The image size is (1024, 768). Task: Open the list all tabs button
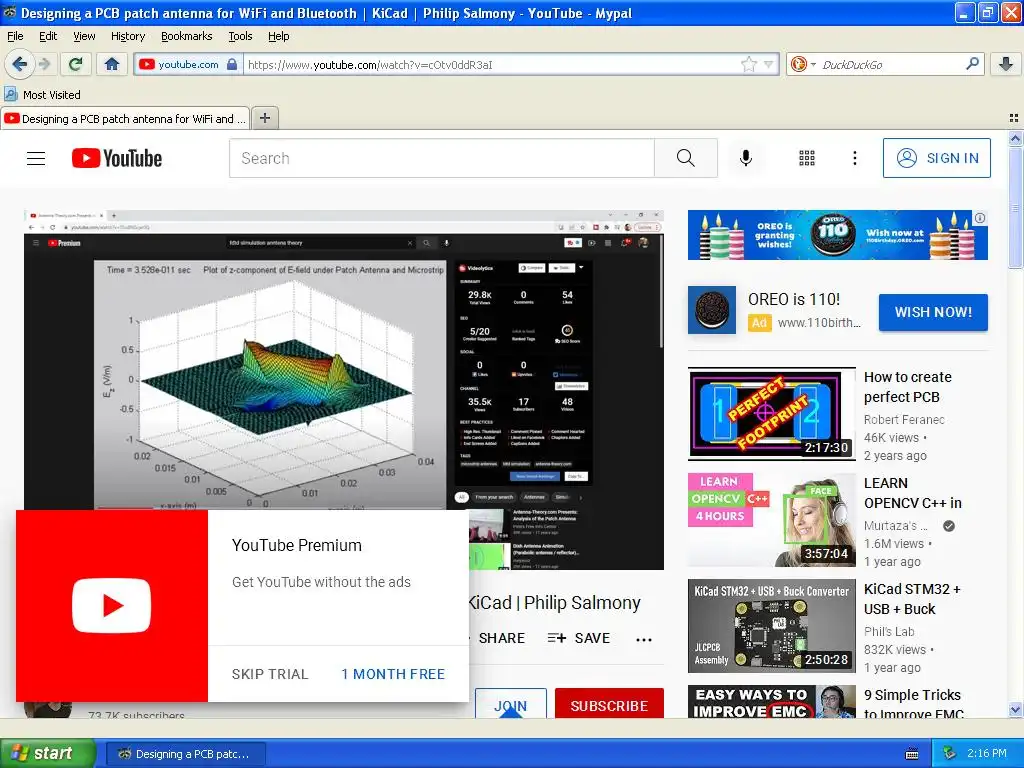click(x=1014, y=118)
